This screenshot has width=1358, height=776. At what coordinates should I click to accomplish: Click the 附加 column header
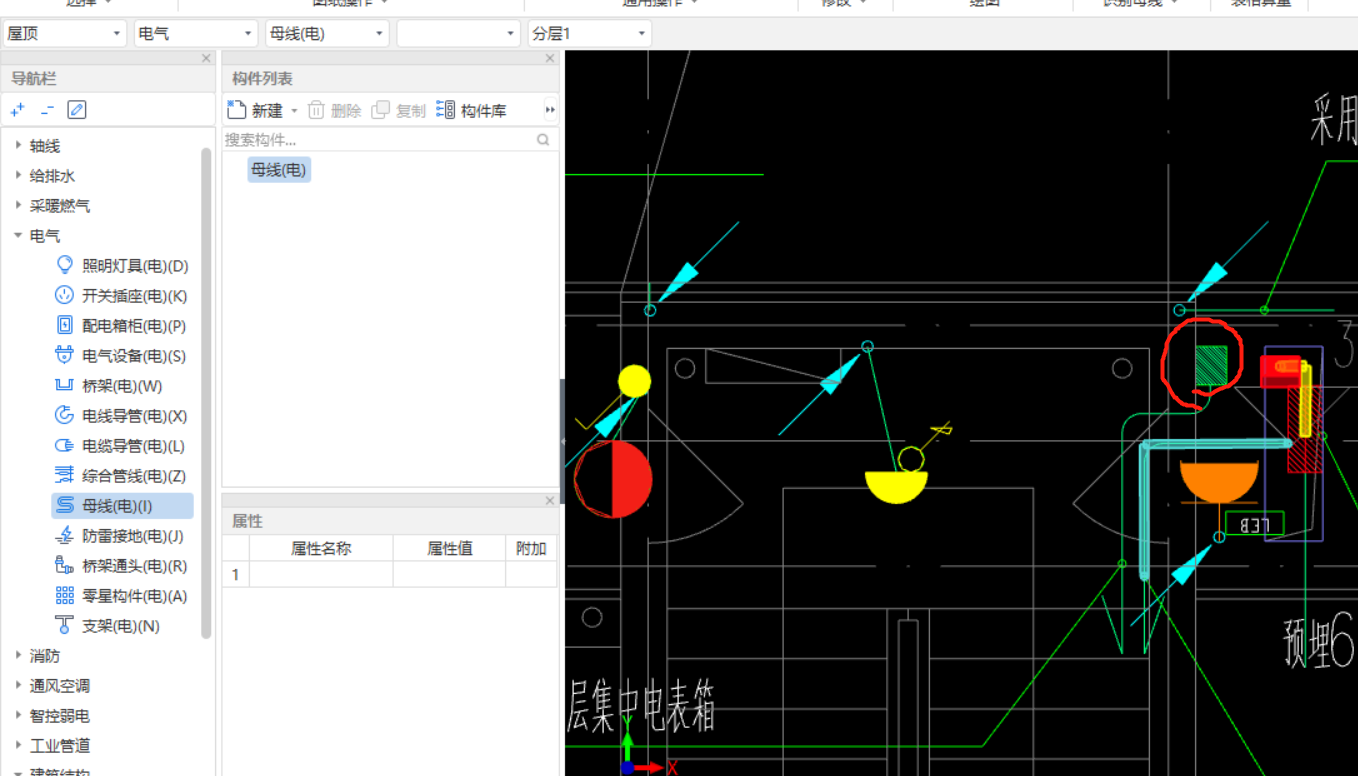pyautogui.click(x=531, y=548)
